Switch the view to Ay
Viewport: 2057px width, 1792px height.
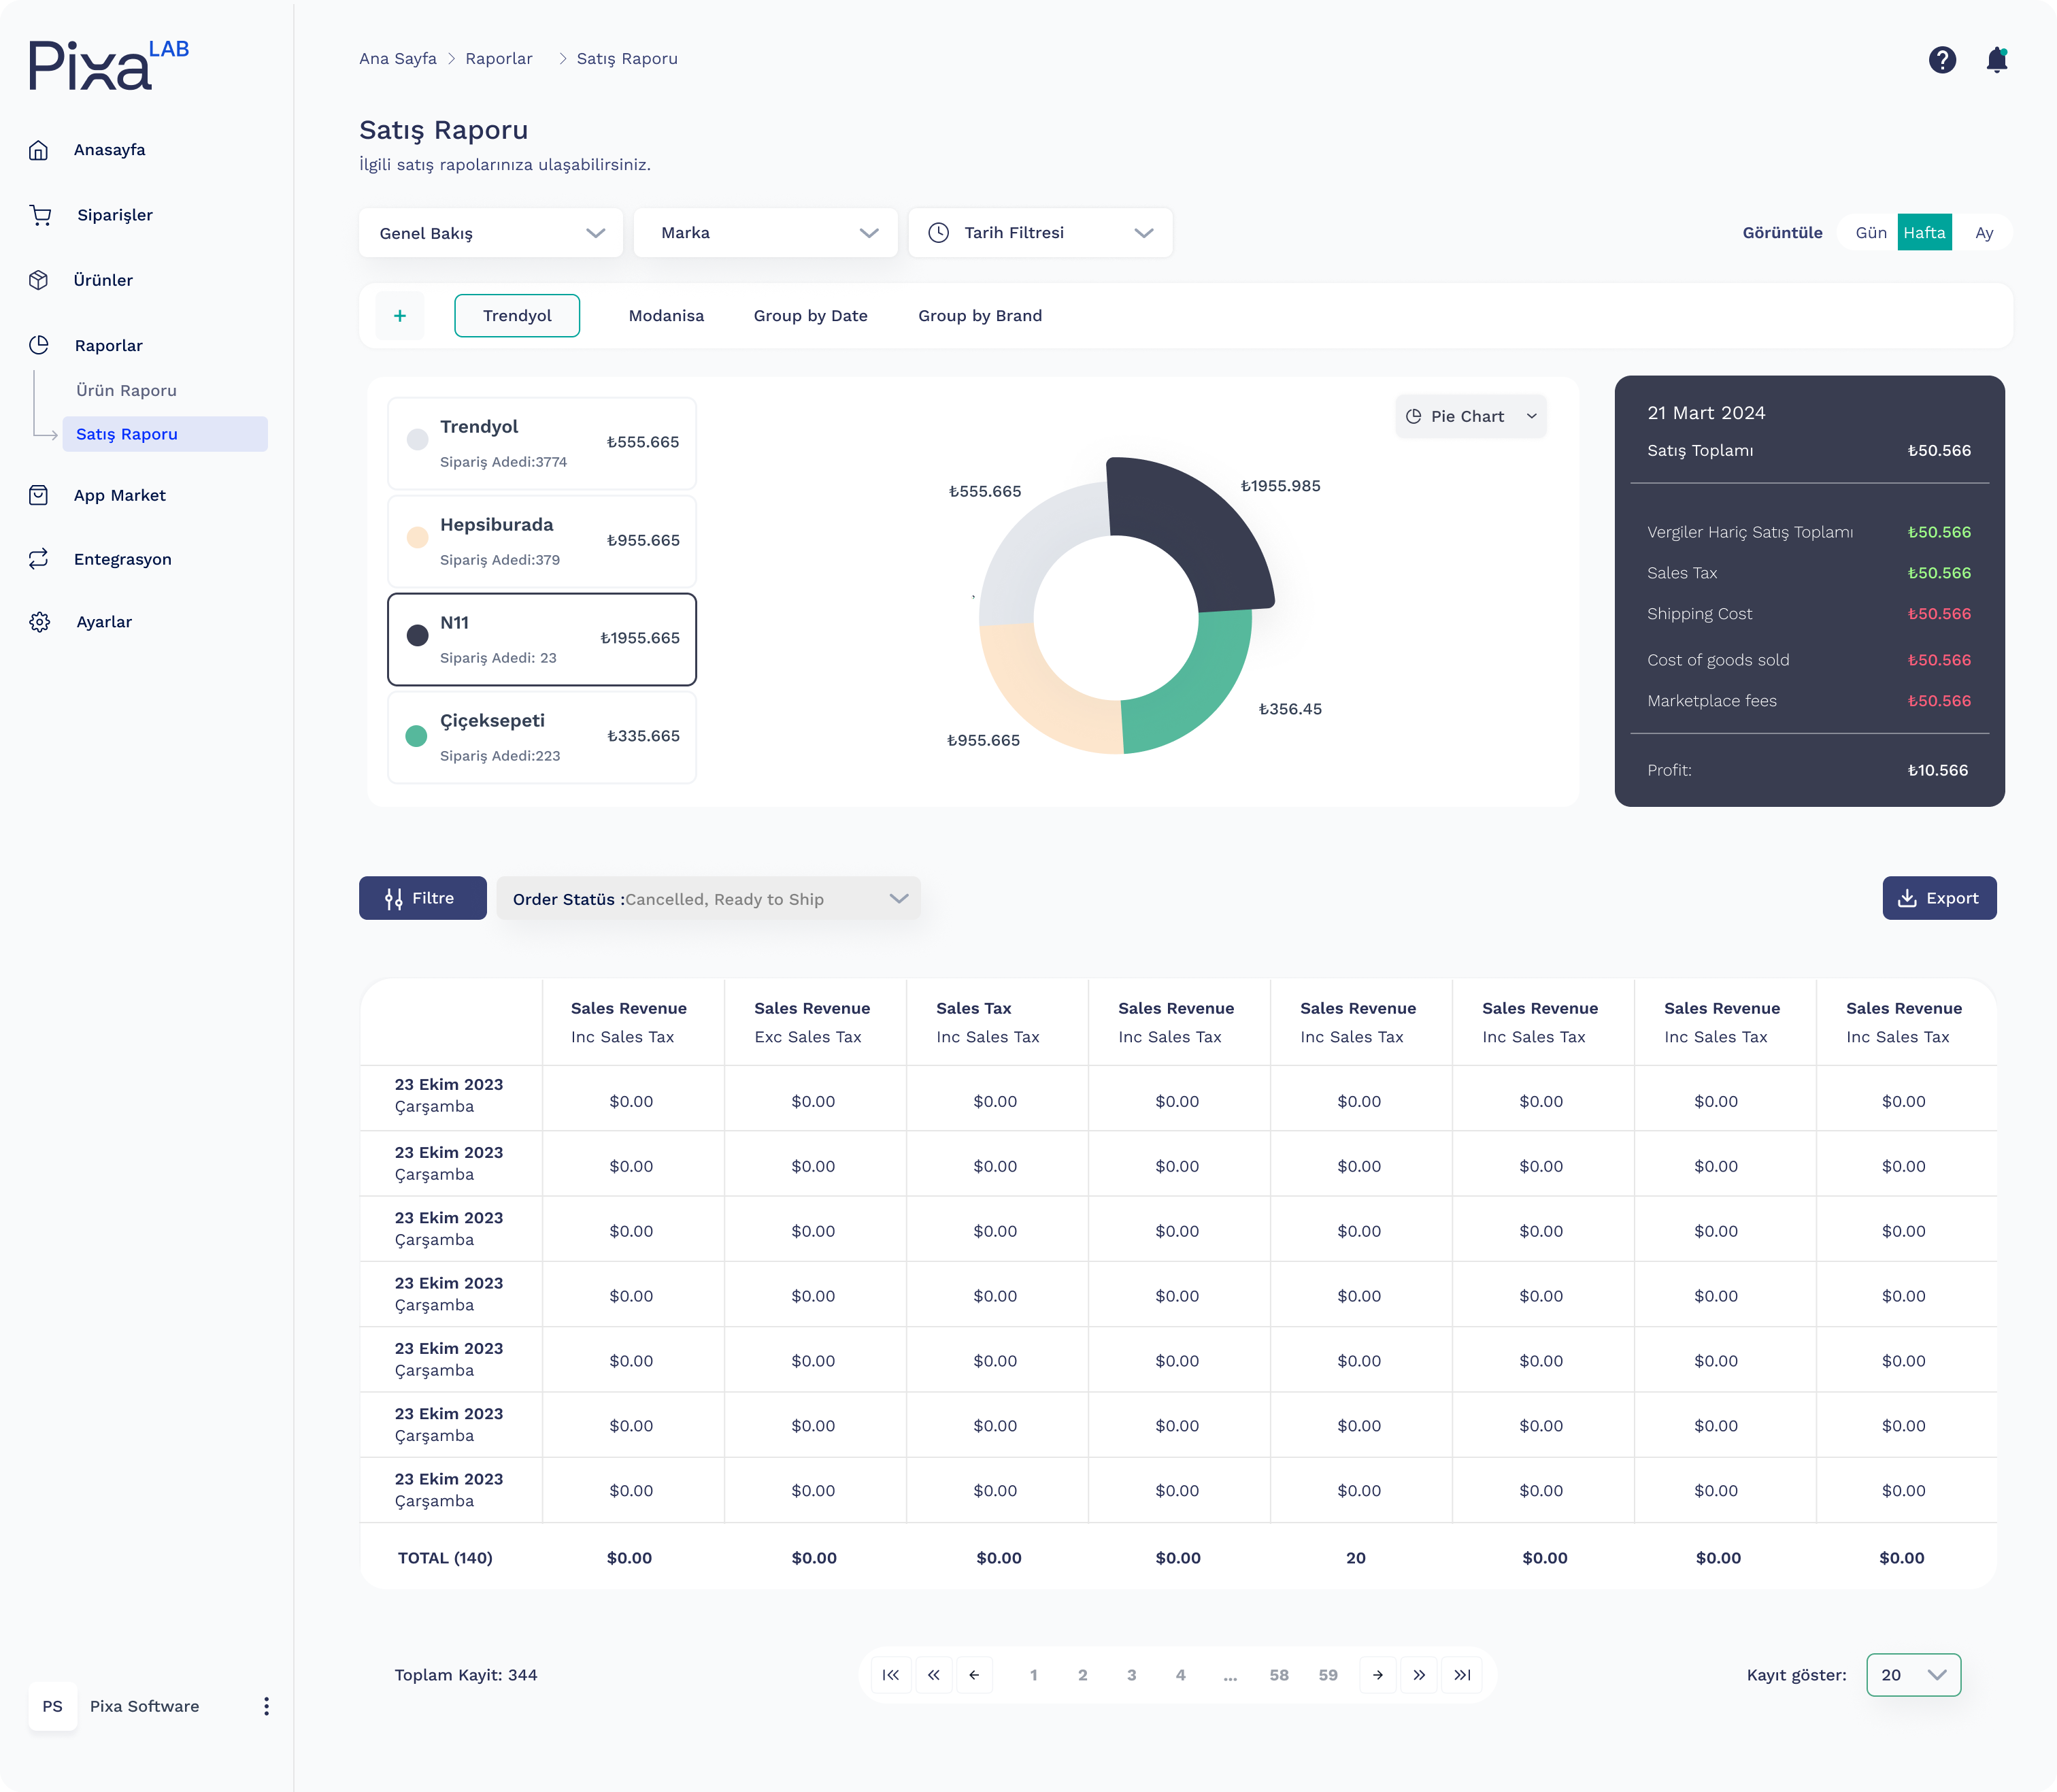(1984, 233)
